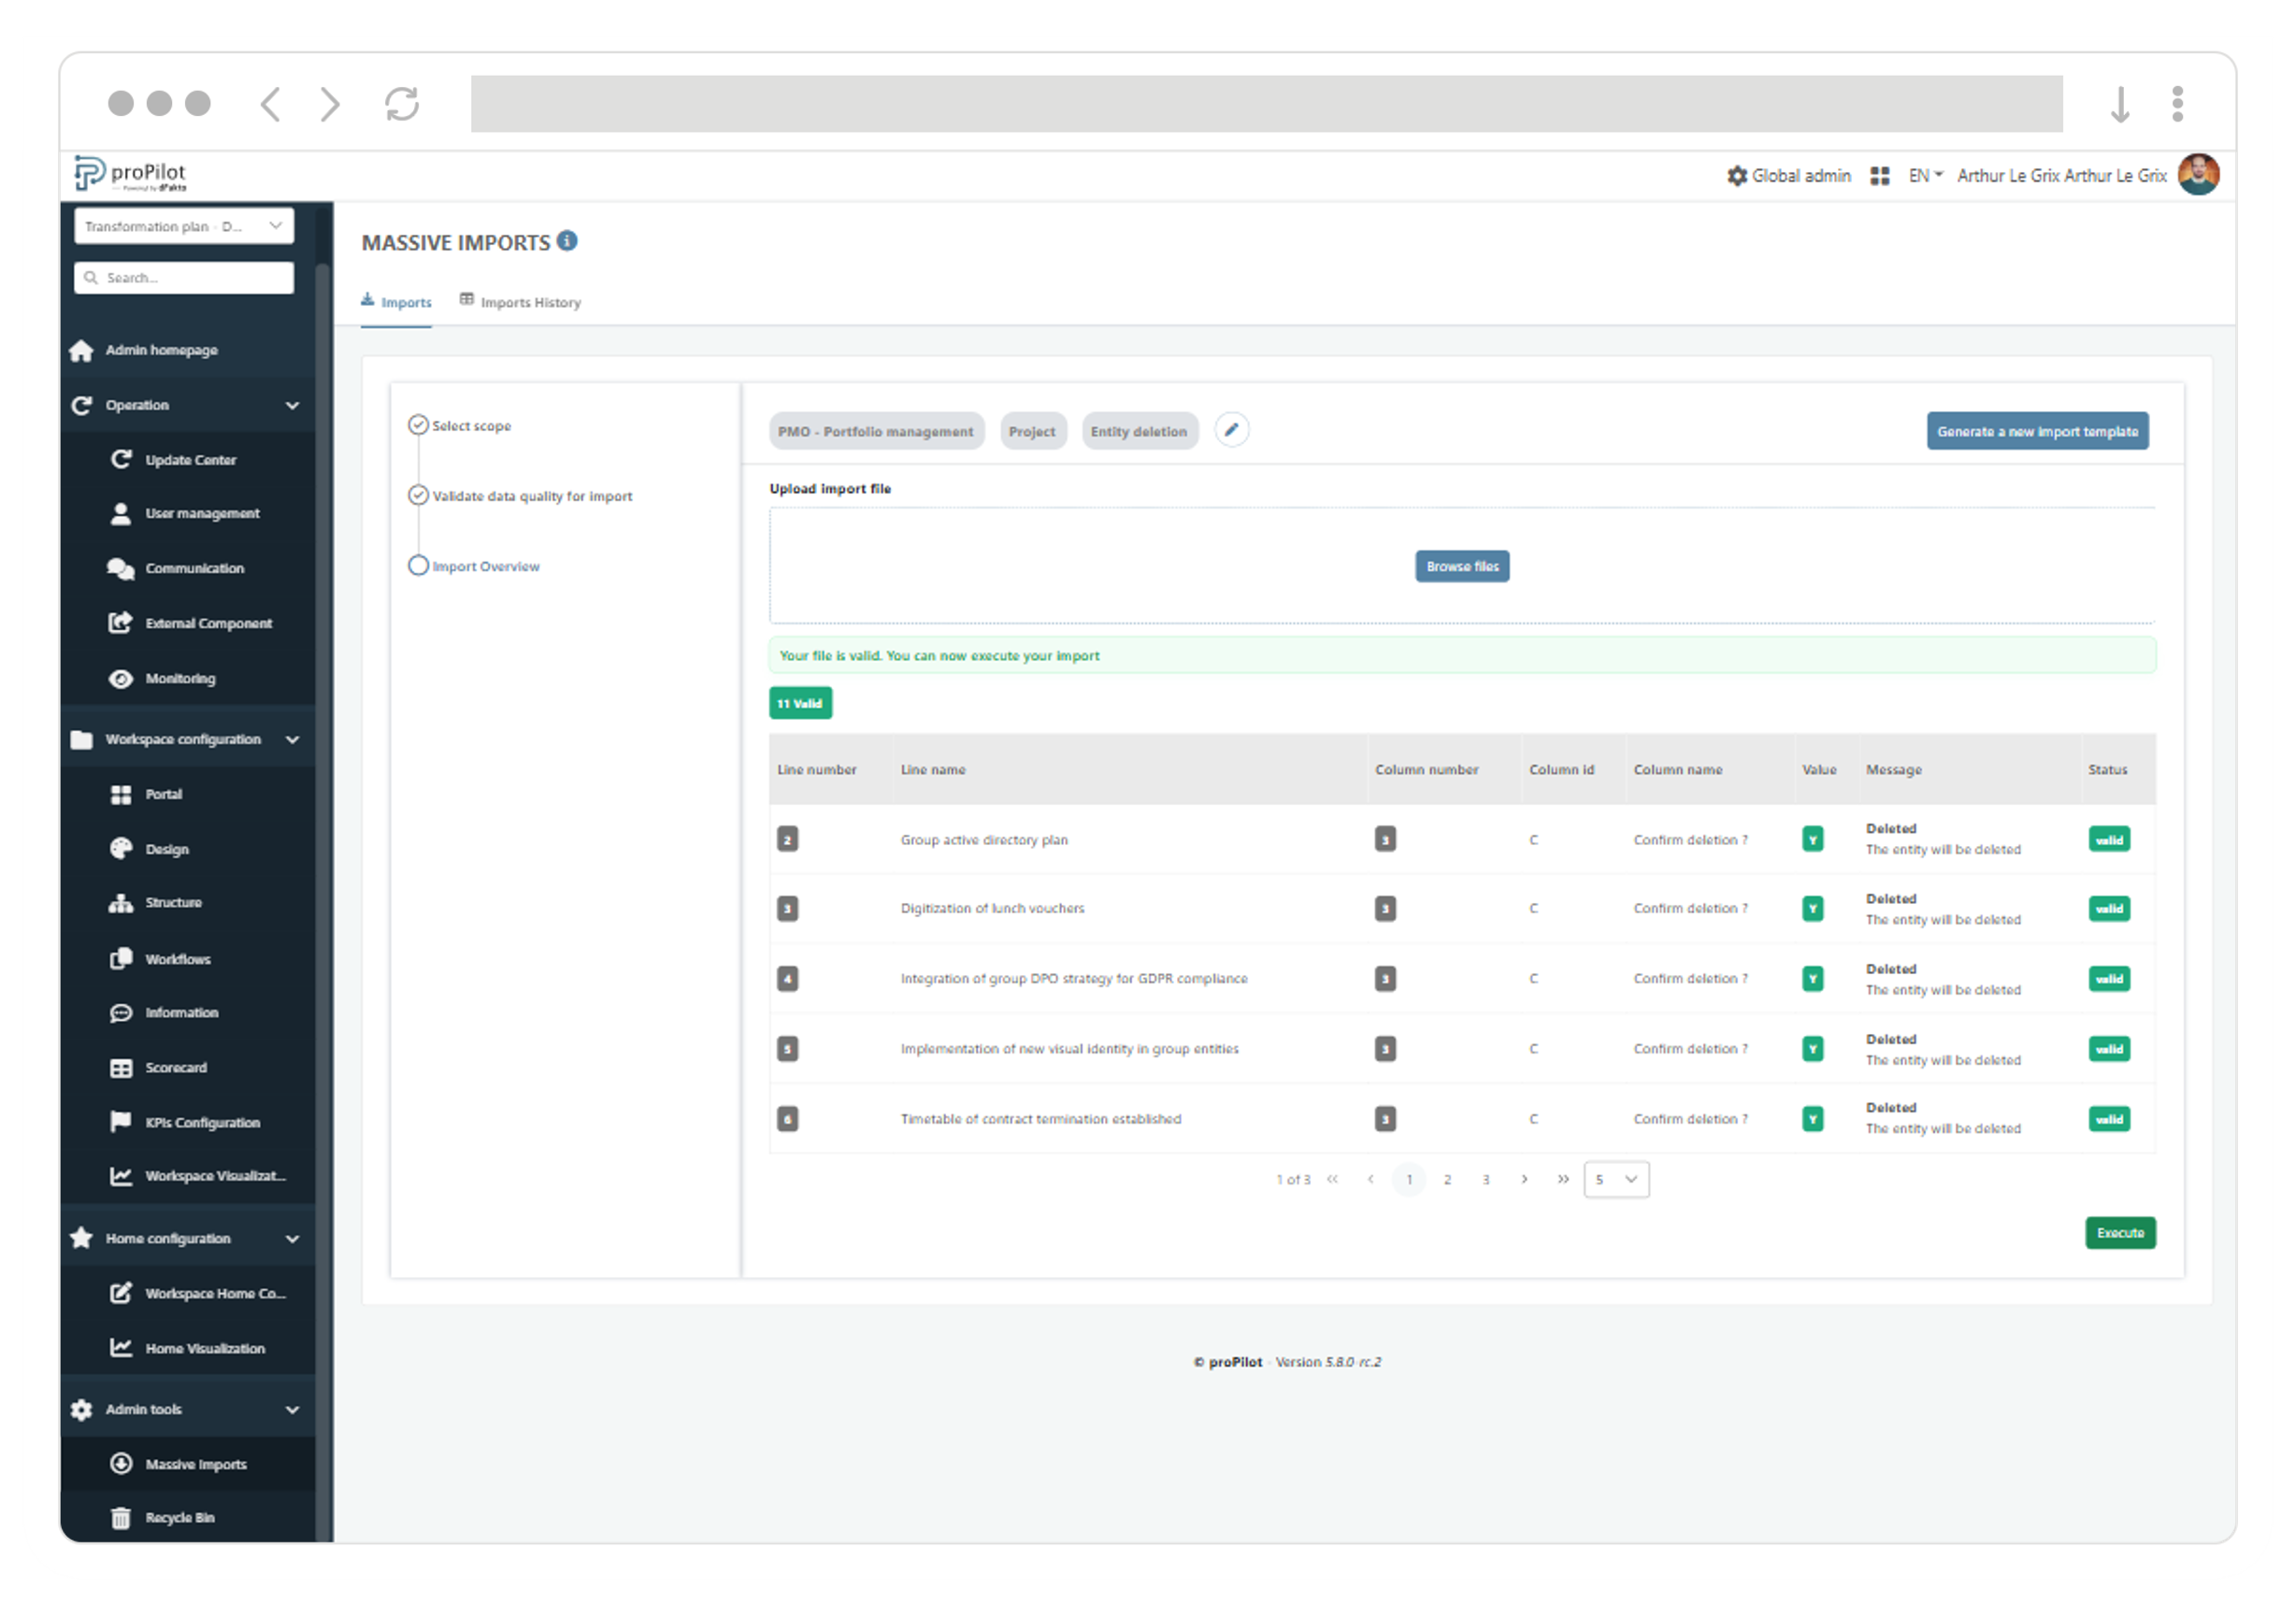The height and width of the screenshot is (1606, 2296).
Task: Click Arthur Le Grix user name
Action: click(x=2061, y=176)
